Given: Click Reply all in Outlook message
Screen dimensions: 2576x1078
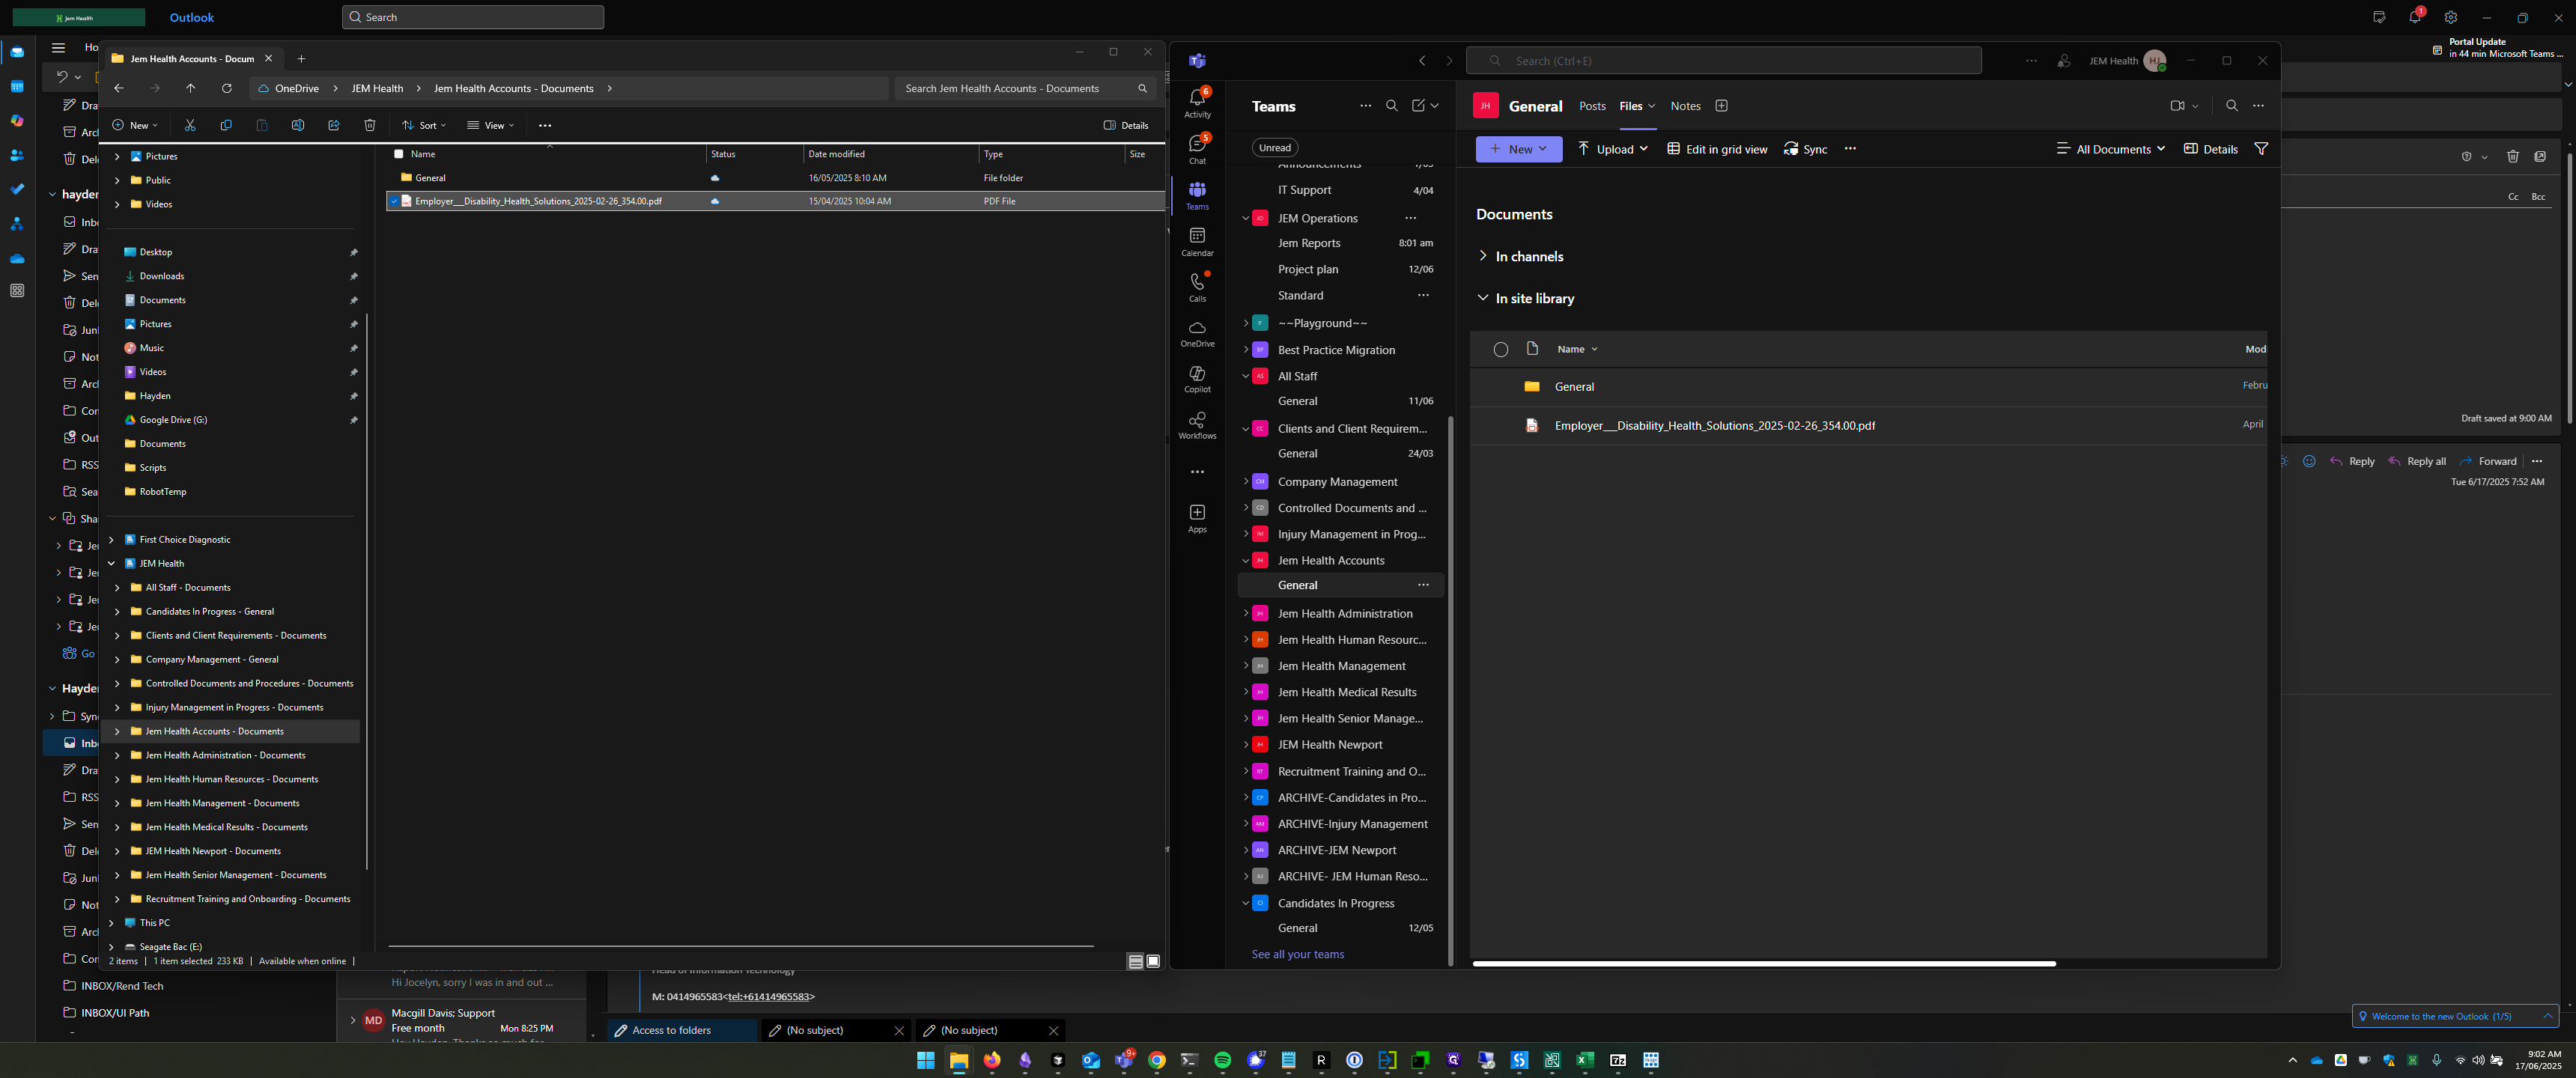Looking at the screenshot, I should [x=2417, y=461].
